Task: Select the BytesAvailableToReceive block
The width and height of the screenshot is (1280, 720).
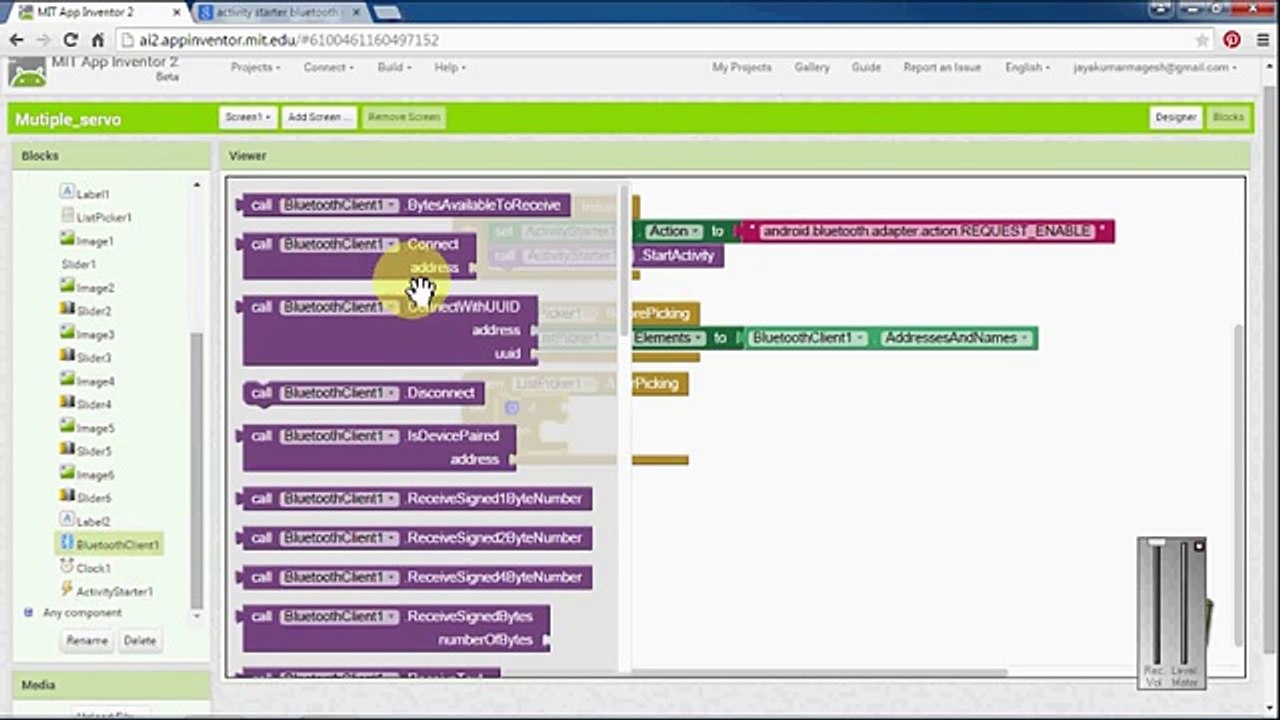Action: (404, 205)
